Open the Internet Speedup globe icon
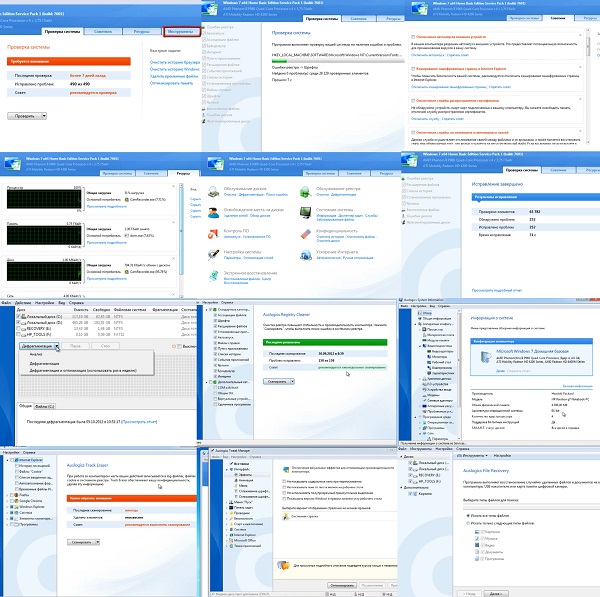This screenshot has height=597, width=600. pyautogui.click(x=305, y=254)
